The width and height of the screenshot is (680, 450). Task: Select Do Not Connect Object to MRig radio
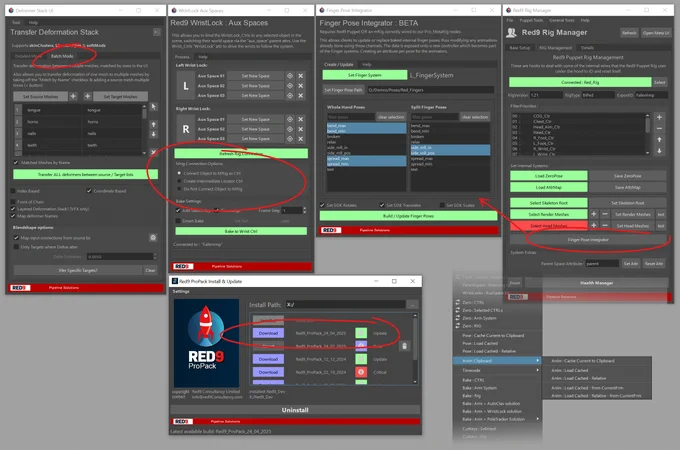tap(179, 189)
